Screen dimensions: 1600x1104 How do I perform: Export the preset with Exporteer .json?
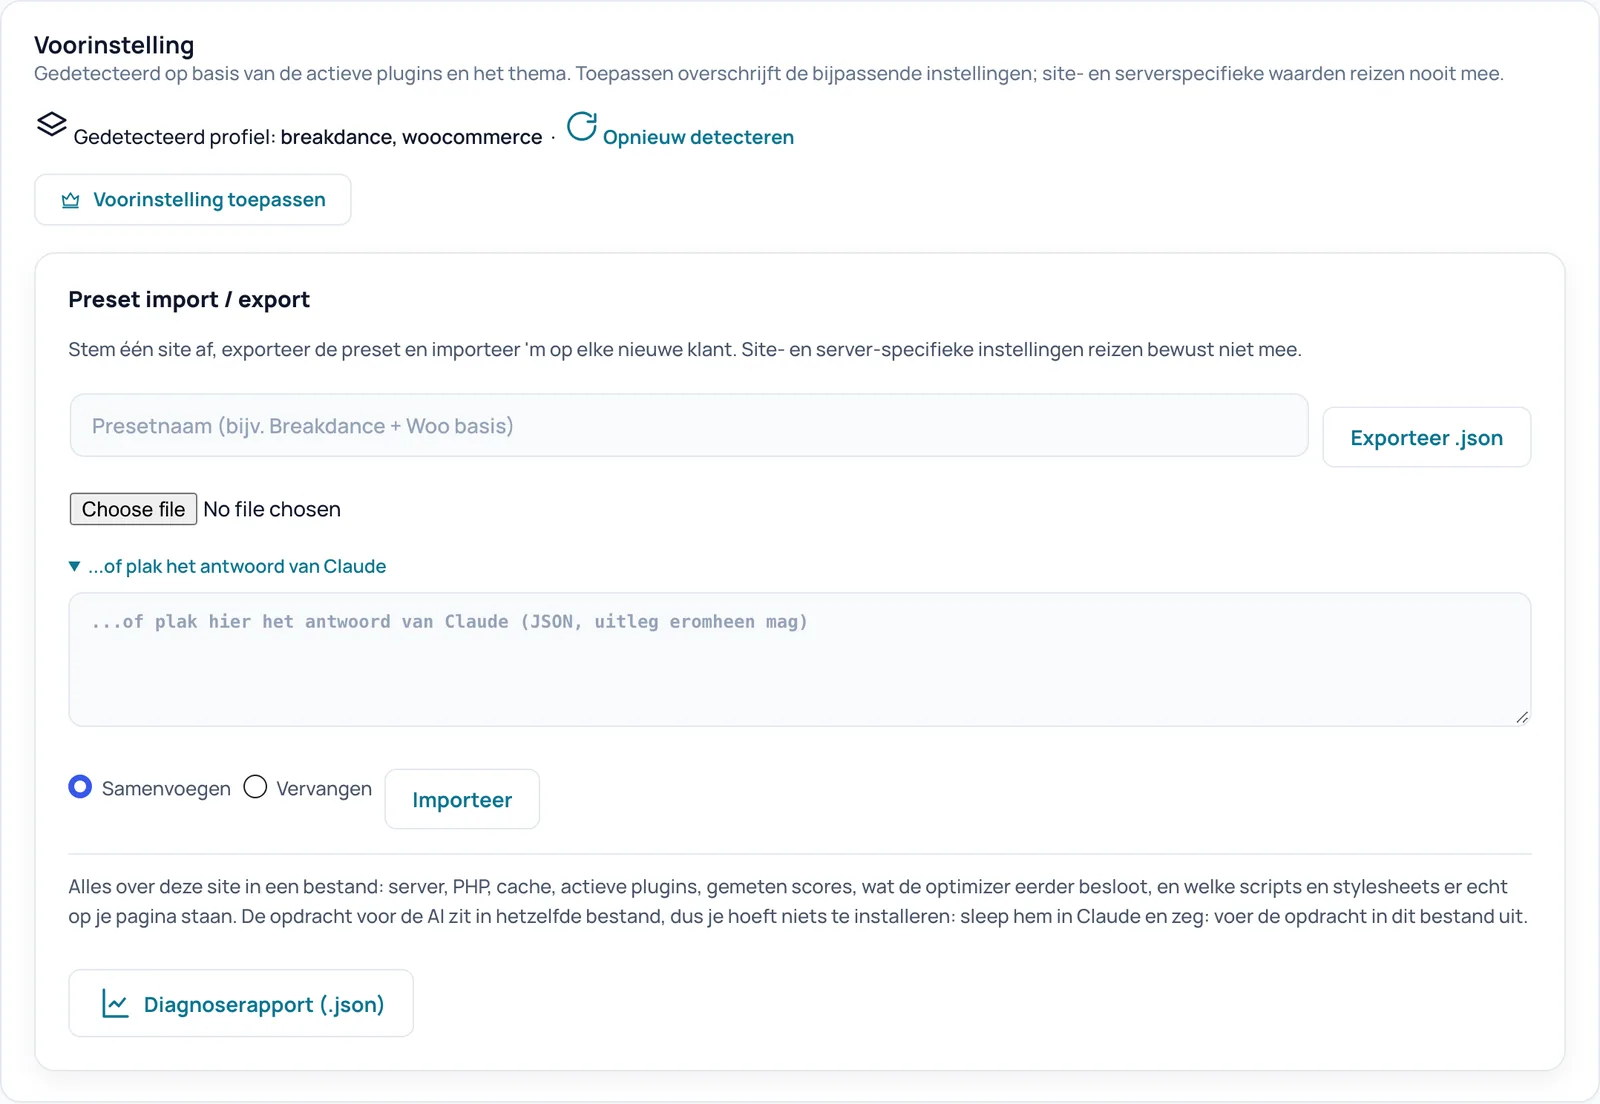click(1426, 437)
